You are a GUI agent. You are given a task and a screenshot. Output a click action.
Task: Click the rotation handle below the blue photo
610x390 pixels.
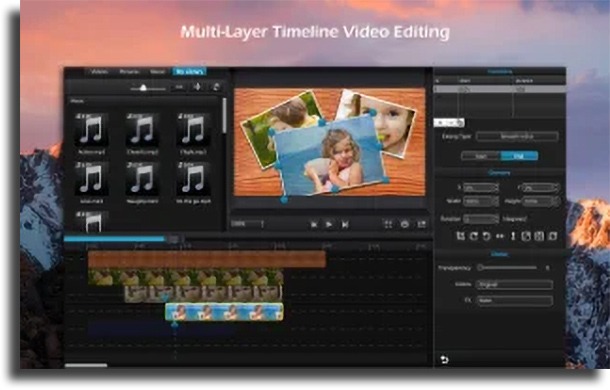[284, 200]
